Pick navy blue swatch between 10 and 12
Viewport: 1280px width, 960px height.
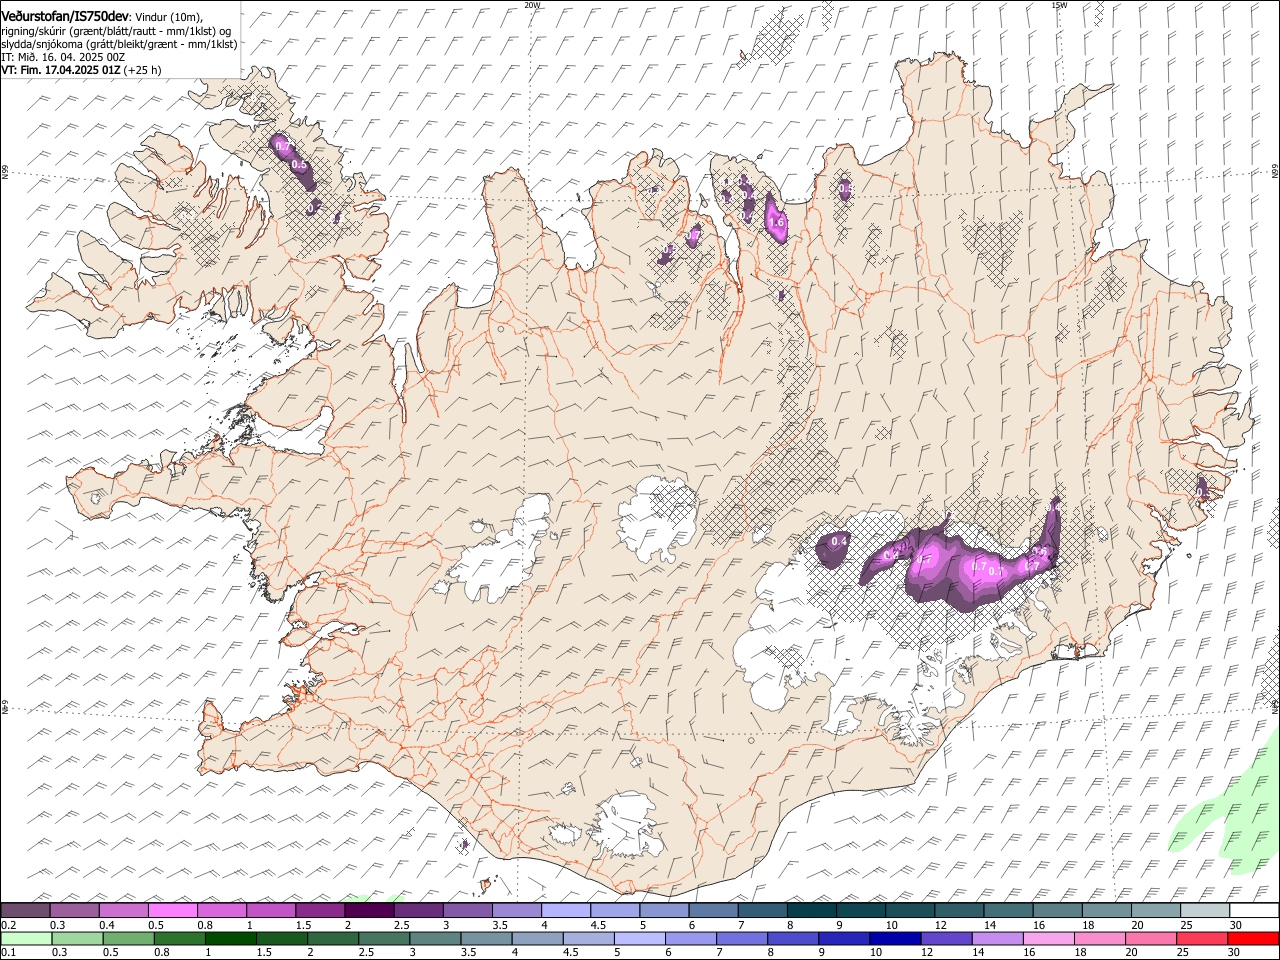[x=895, y=938]
